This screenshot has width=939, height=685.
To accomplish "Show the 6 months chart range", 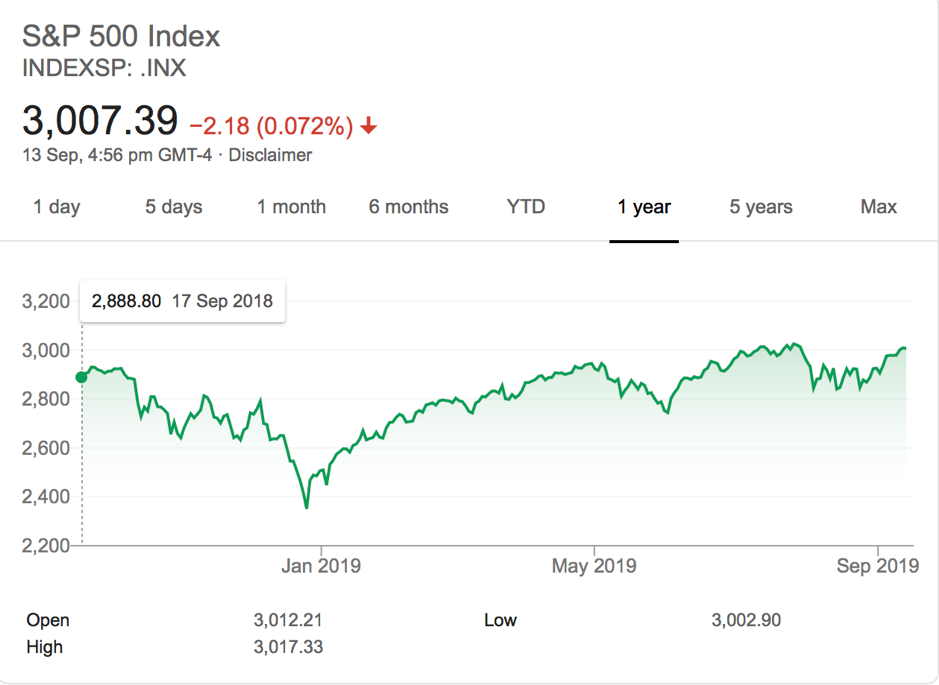I will [x=408, y=207].
